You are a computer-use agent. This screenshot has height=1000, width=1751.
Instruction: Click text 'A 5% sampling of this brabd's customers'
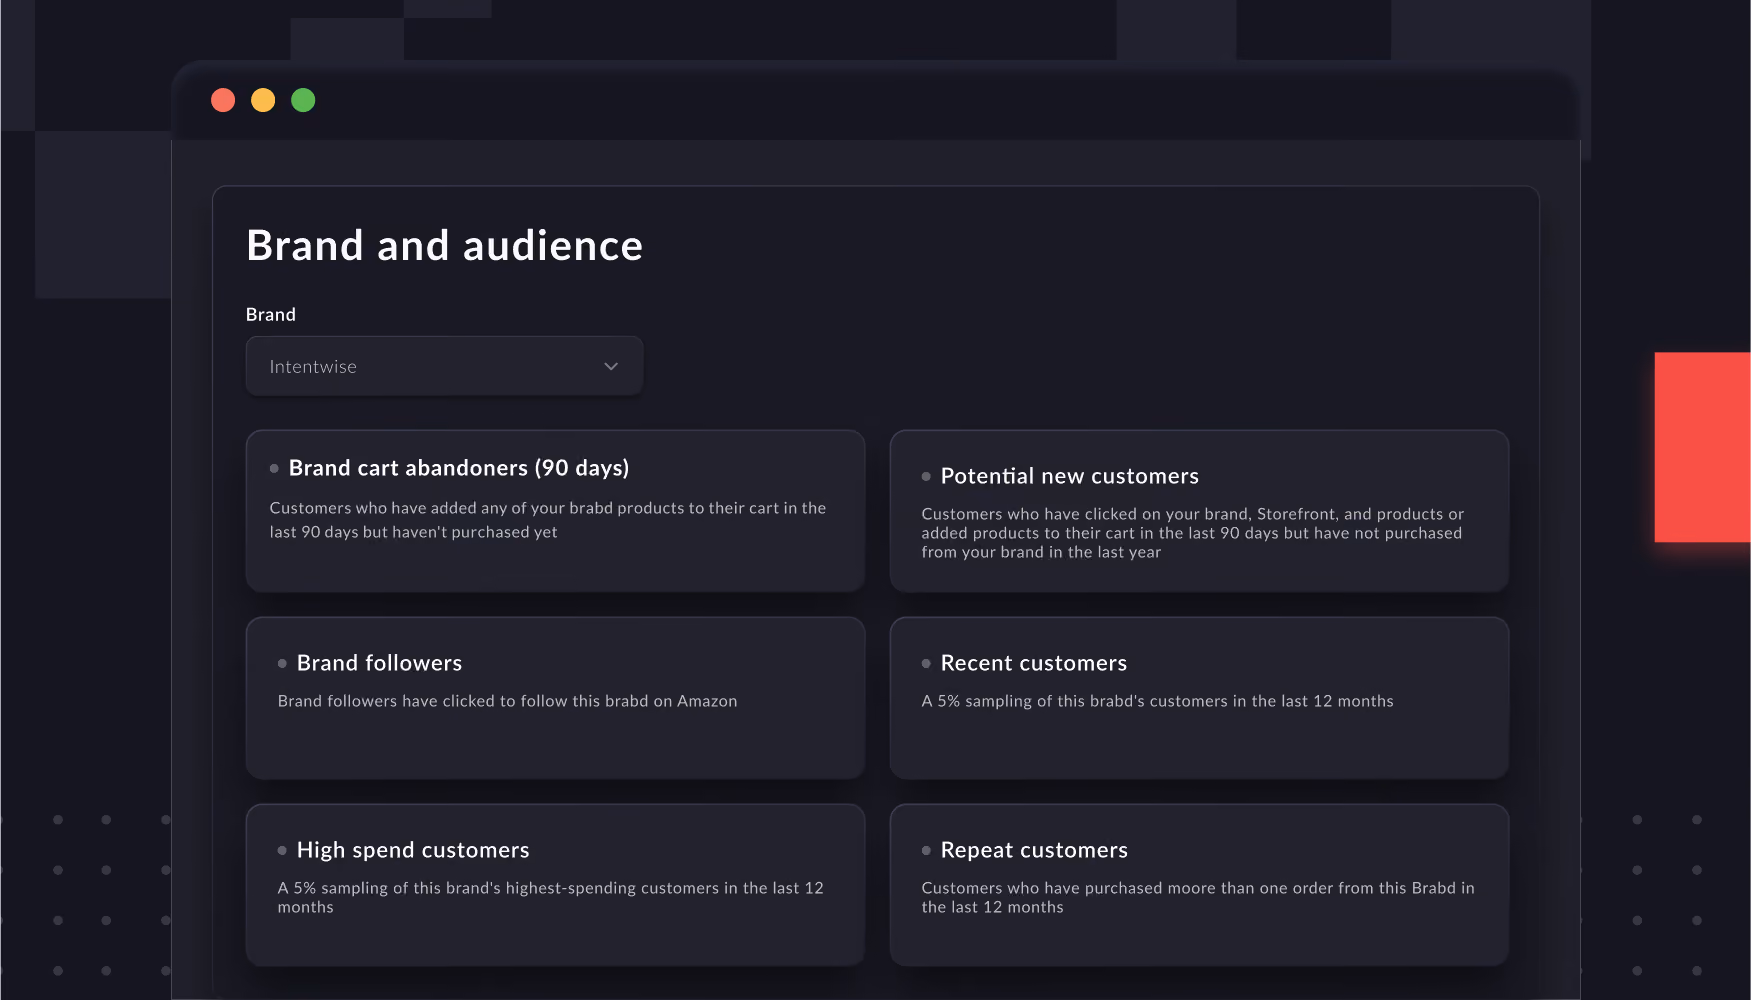1074,701
